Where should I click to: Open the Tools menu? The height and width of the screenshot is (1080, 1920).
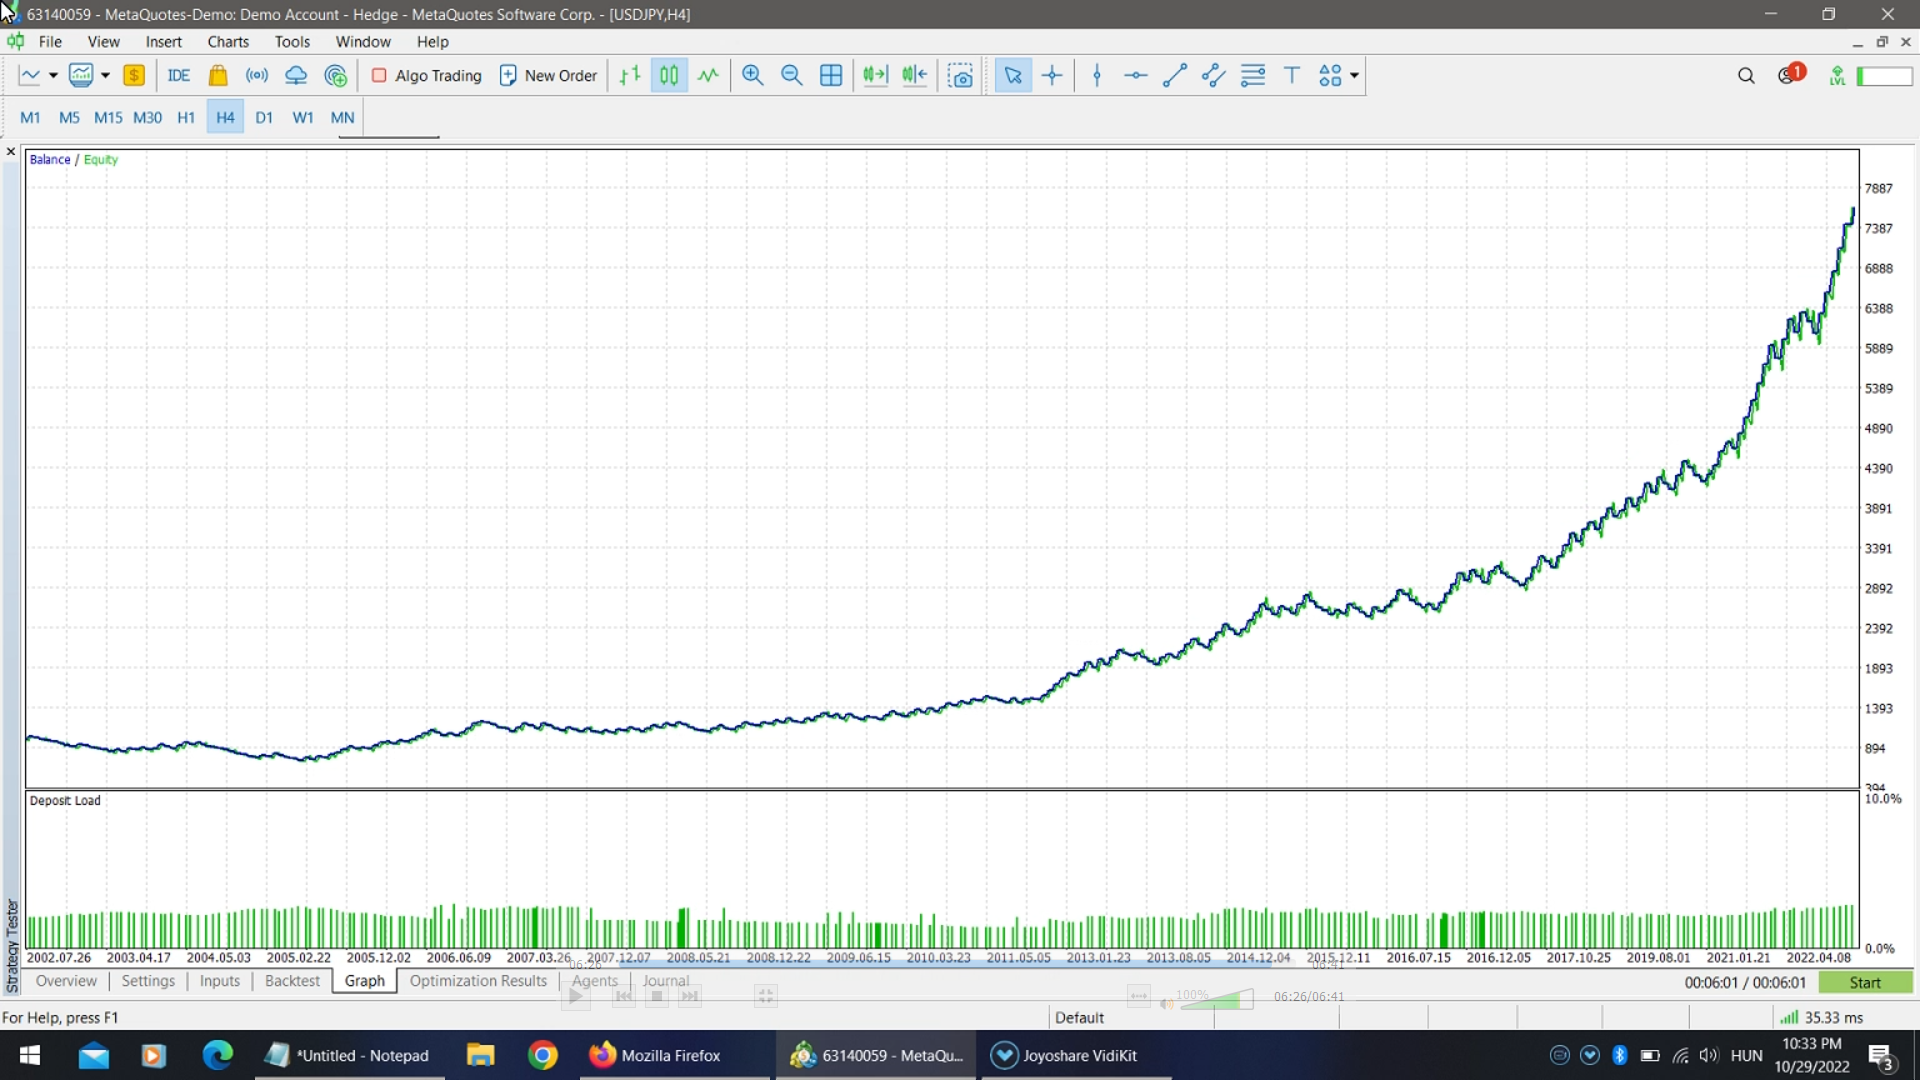tap(292, 41)
